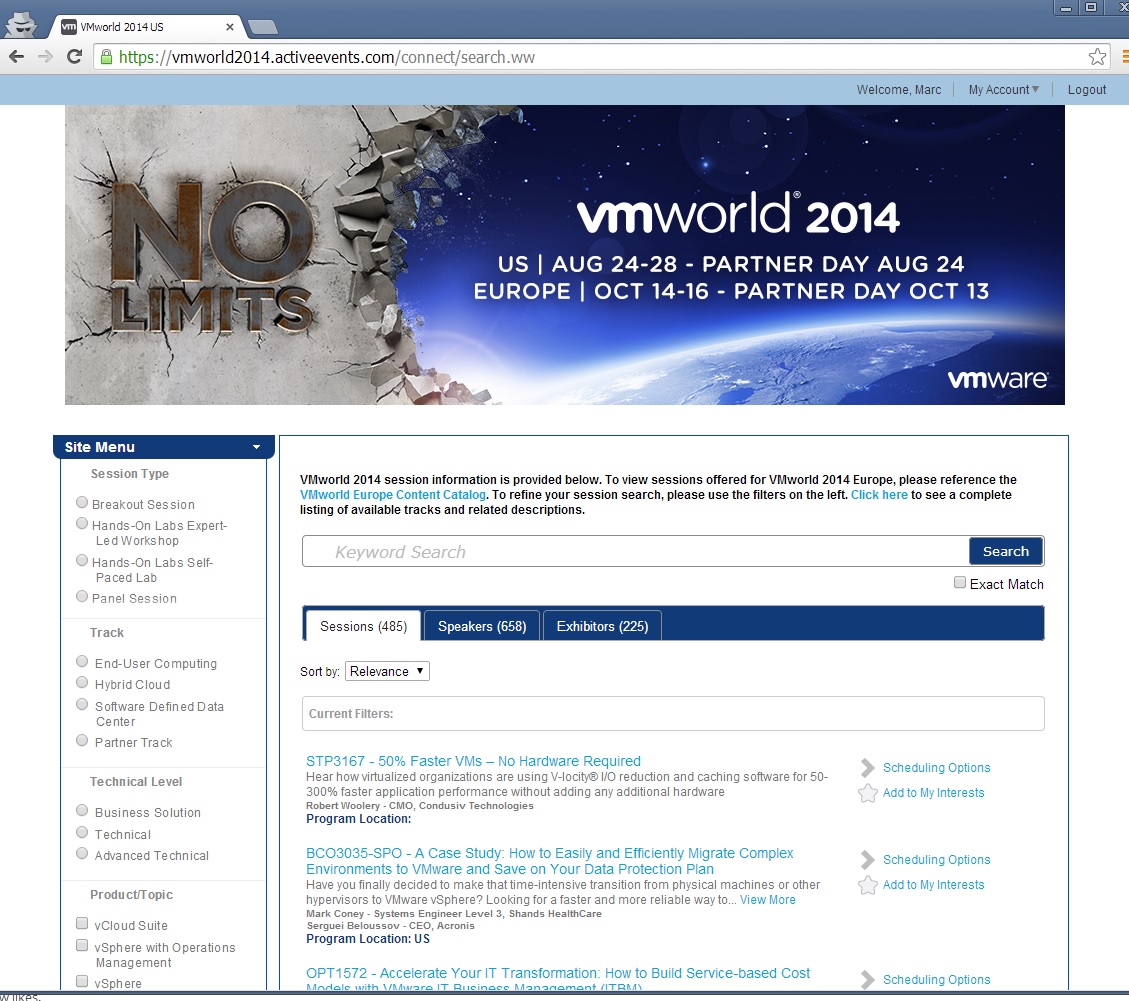
Task: Click the green padlock security icon
Action: pos(106,57)
